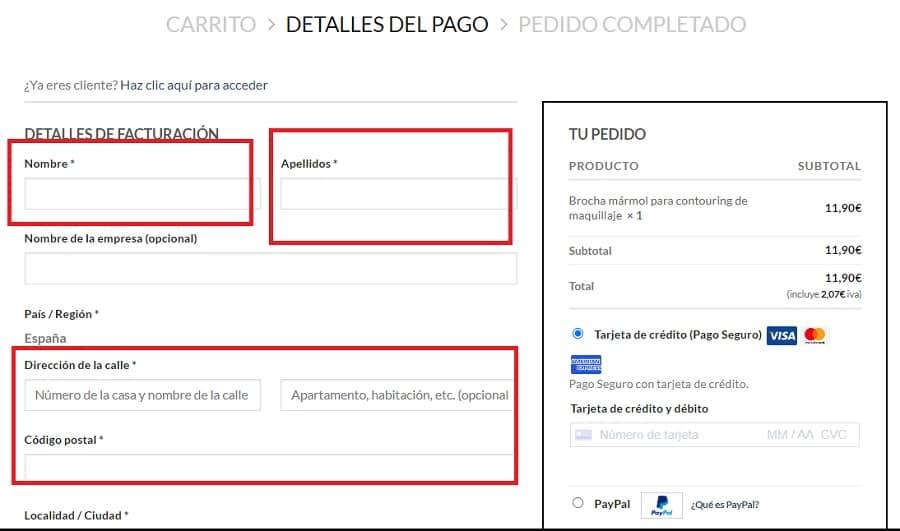The height and width of the screenshot is (531, 900).
Task: Click the PayPal logo image
Action: point(662,505)
